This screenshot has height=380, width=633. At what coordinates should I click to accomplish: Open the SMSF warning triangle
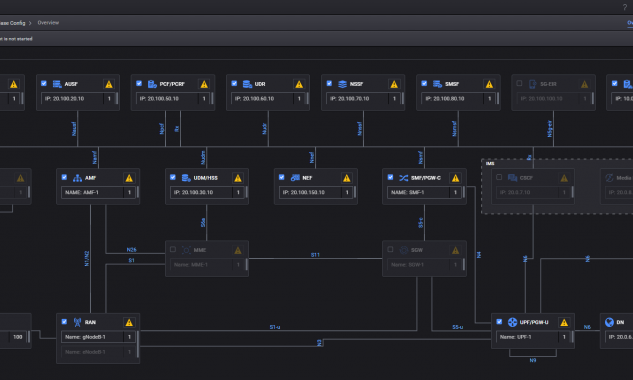pos(489,84)
